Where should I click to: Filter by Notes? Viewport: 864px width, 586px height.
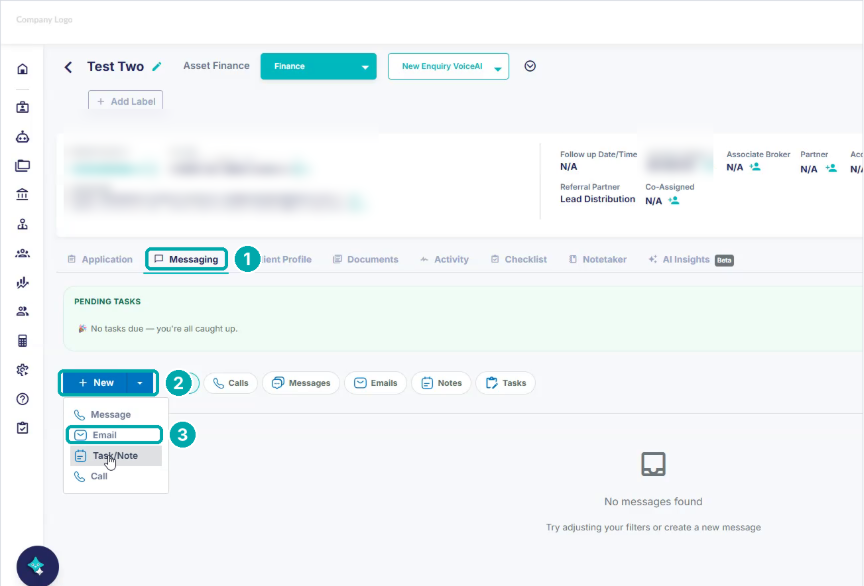pos(441,383)
